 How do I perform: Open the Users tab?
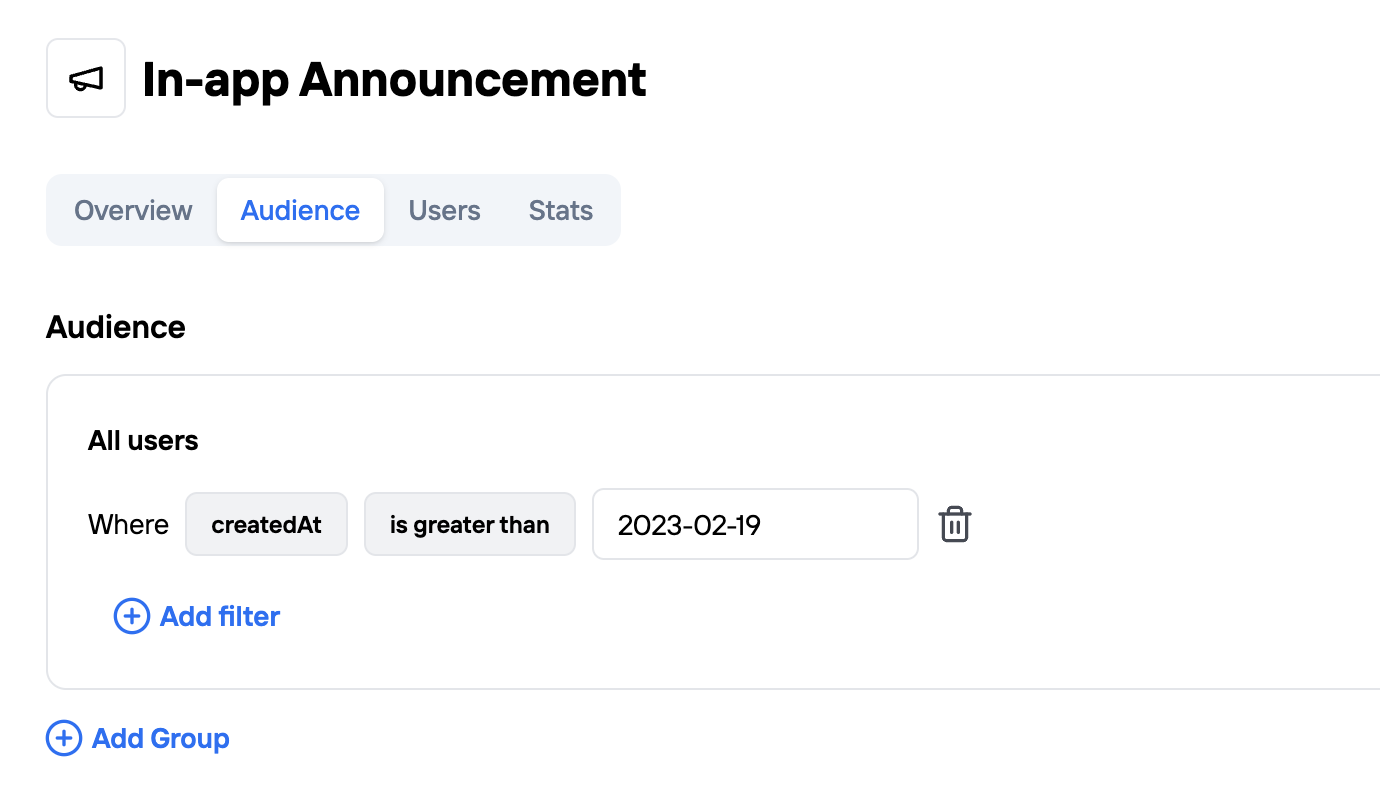[x=444, y=210]
